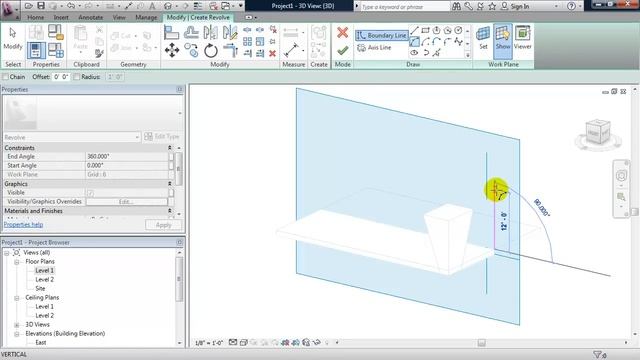
Task: Collapse the Ceiling Plans tree node
Action: [x=17, y=298]
